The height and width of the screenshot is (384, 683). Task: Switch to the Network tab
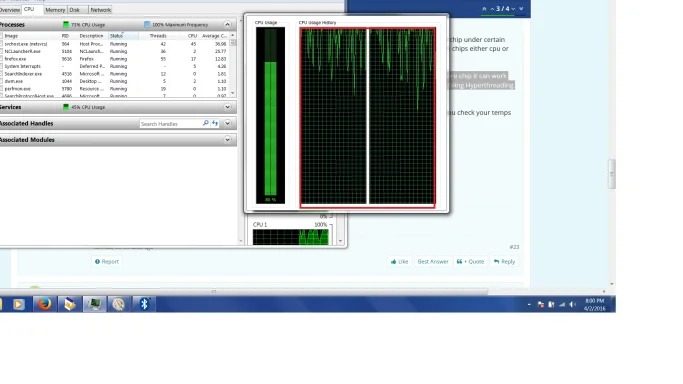[101, 10]
